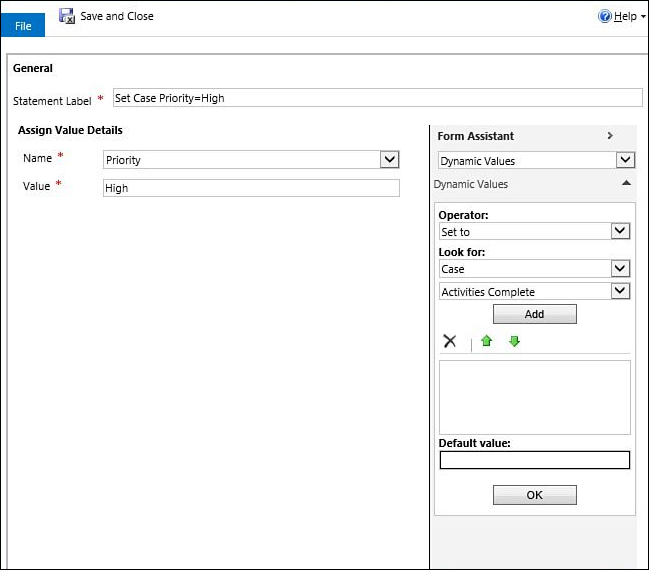Open the Activities Complete dropdown
The image size is (649, 570).
pos(620,291)
